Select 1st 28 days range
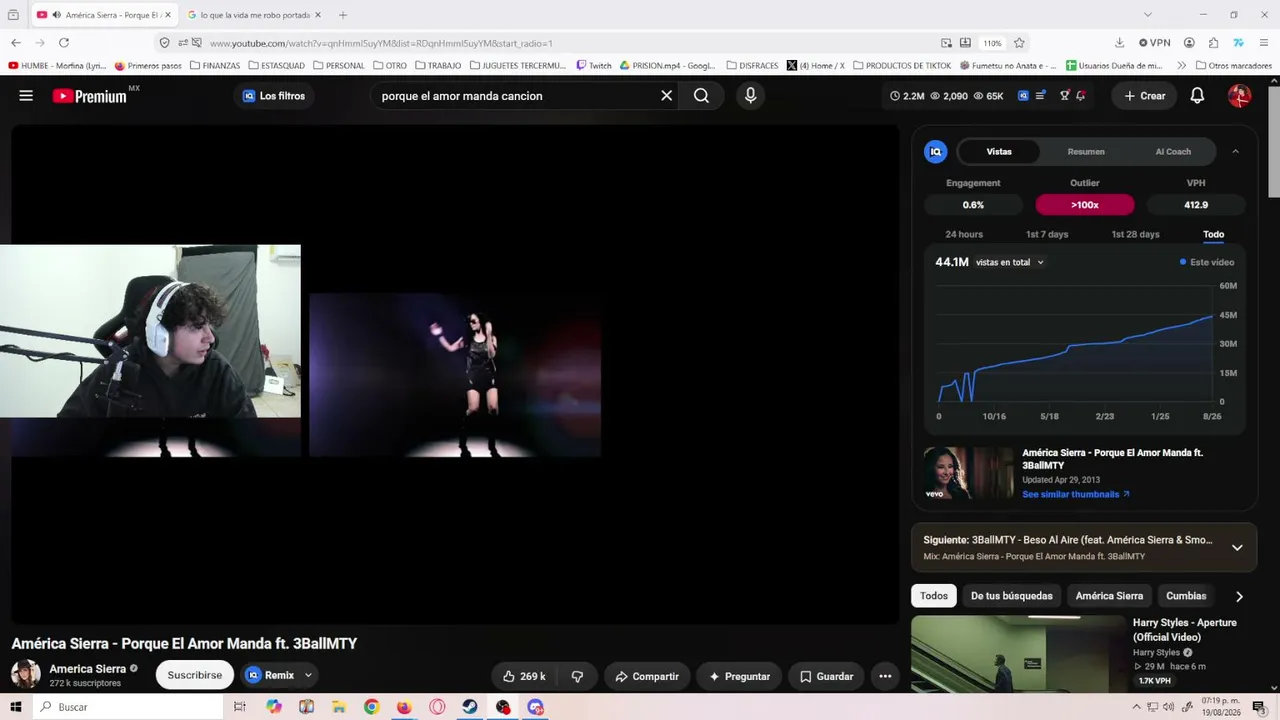 click(x=1136, y=234)
